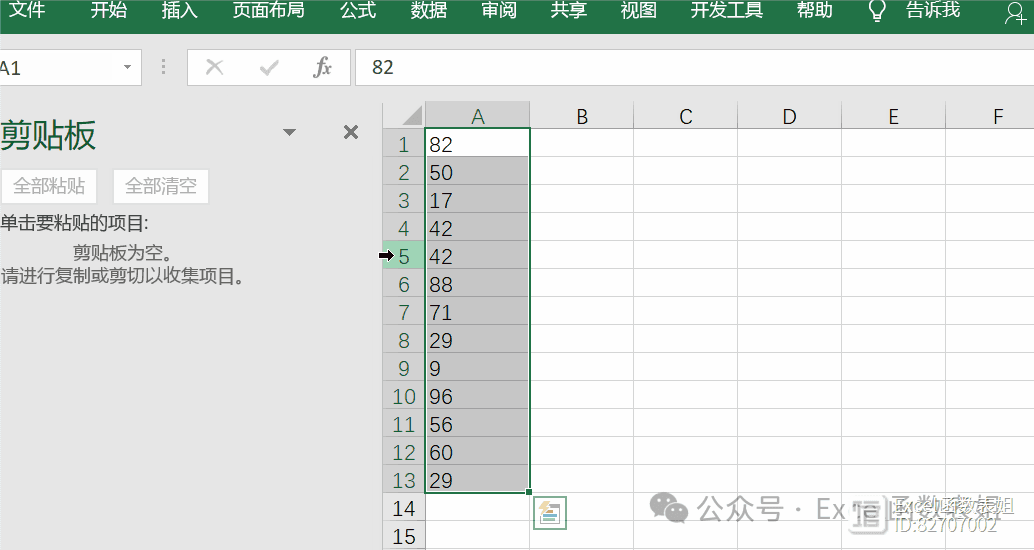Open the 插入 ribbon tab

179,10
